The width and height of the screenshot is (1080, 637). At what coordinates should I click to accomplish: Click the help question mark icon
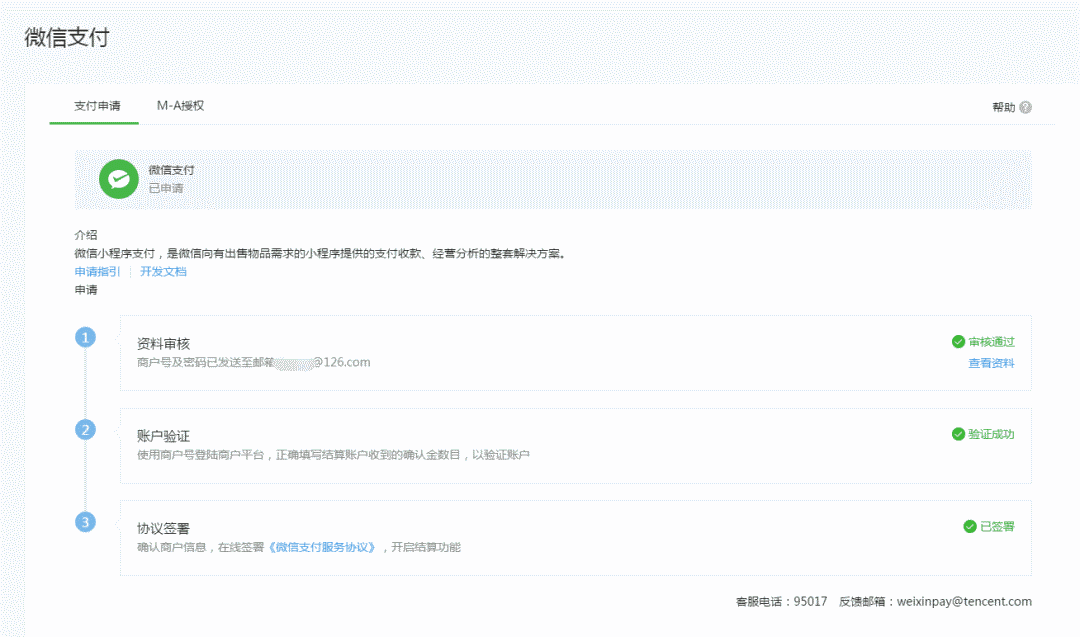click(1026, 107)
